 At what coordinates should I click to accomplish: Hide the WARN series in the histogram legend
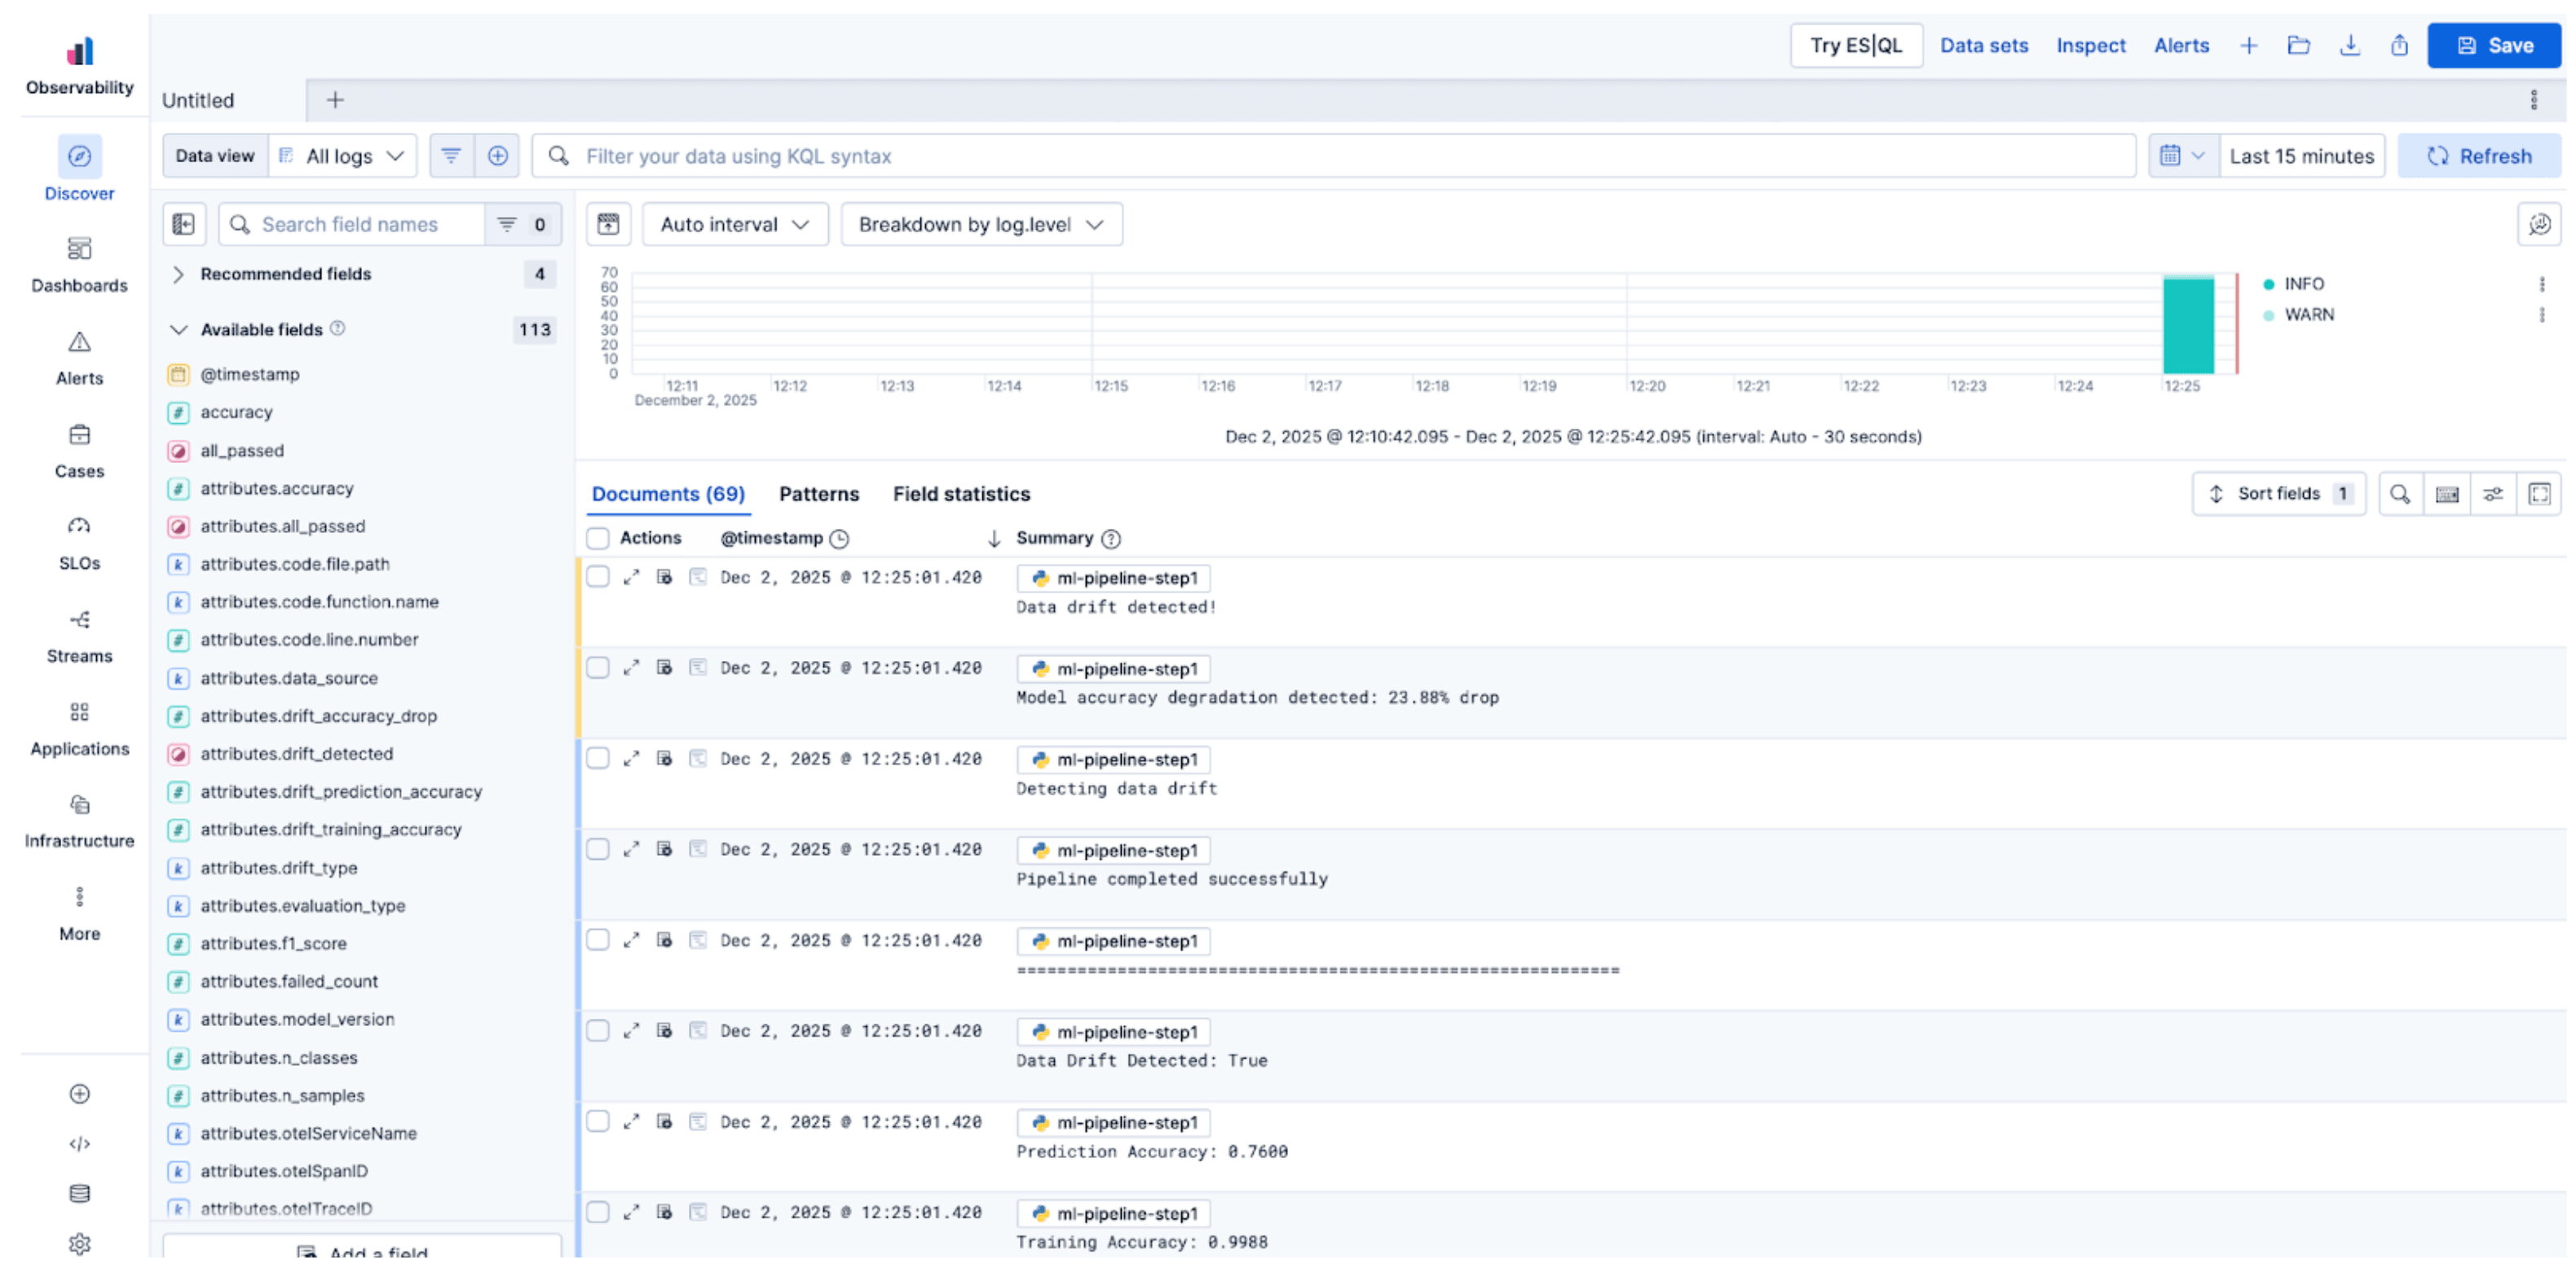tap(2310, 314)
